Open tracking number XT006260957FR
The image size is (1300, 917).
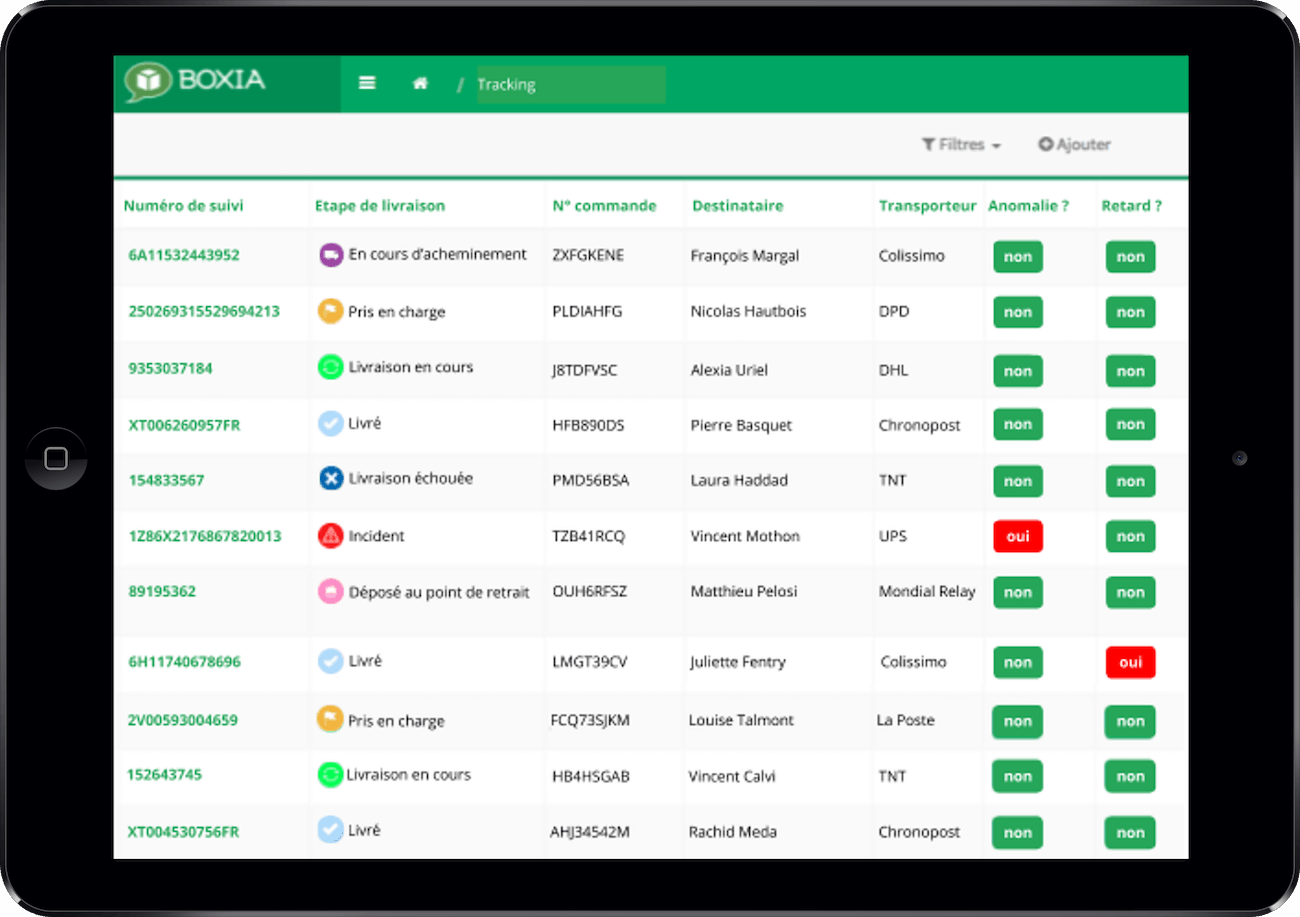tap(184, 425)
